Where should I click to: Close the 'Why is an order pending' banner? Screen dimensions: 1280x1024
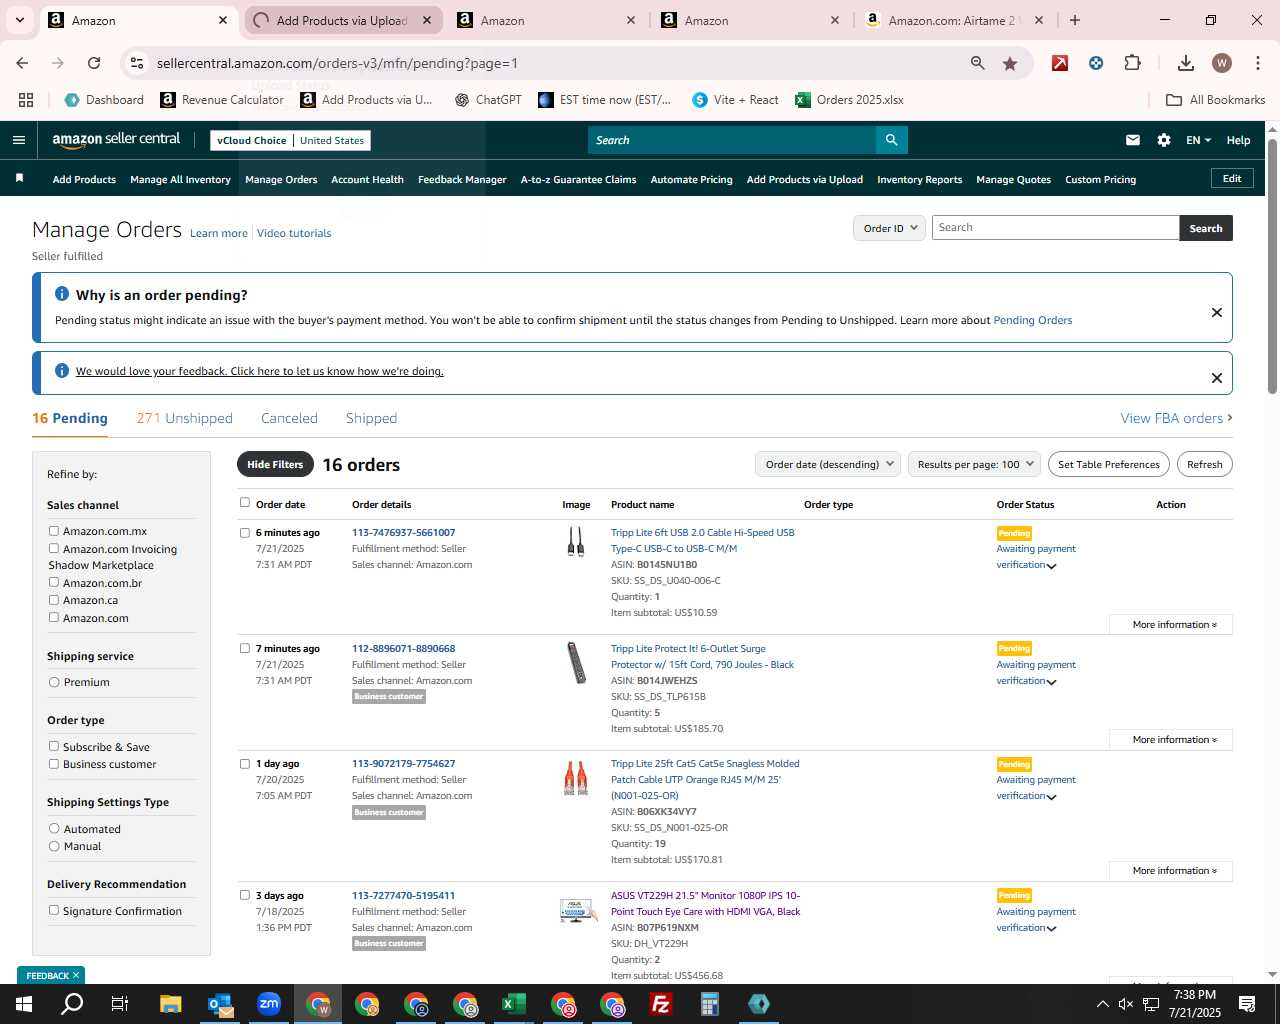tap(1217, 312)
